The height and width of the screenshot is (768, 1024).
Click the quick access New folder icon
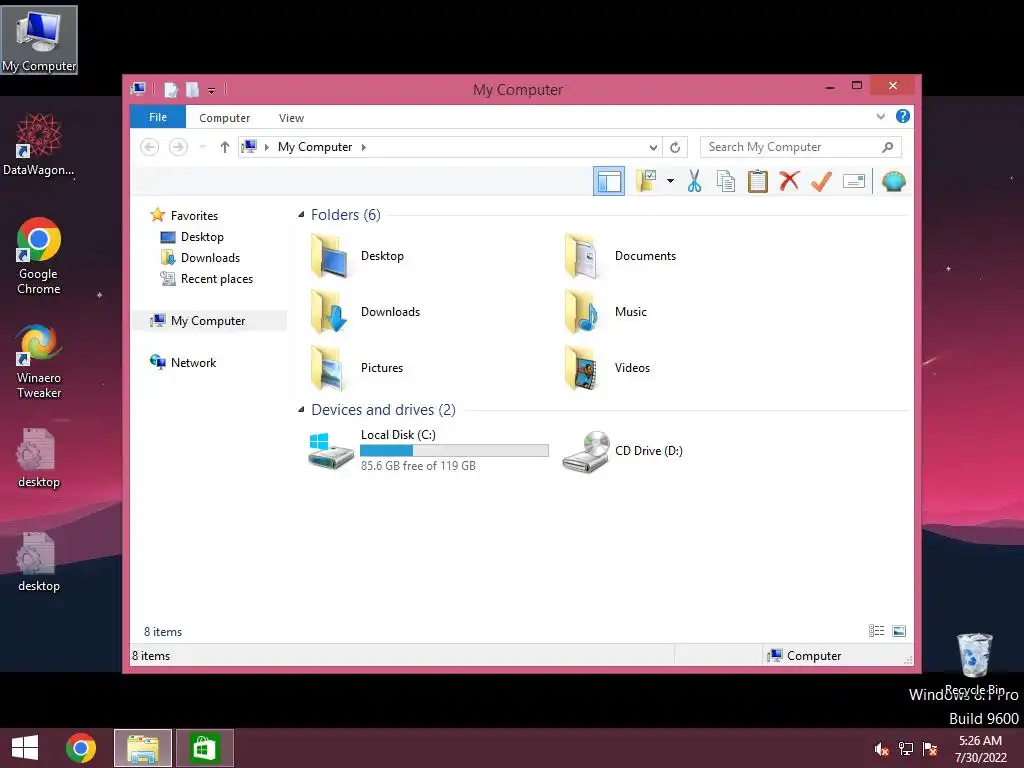click(x=192, y=89)
